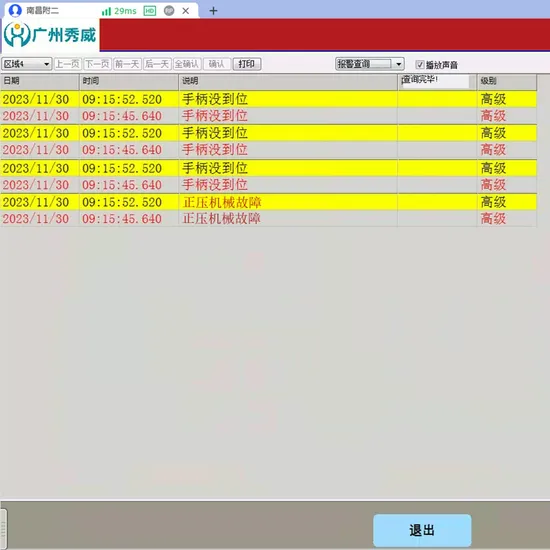Image resolution: width=550 pixels, height=550 pixels.
Task: Click the 下一页 button
Action: coord(97,64)
